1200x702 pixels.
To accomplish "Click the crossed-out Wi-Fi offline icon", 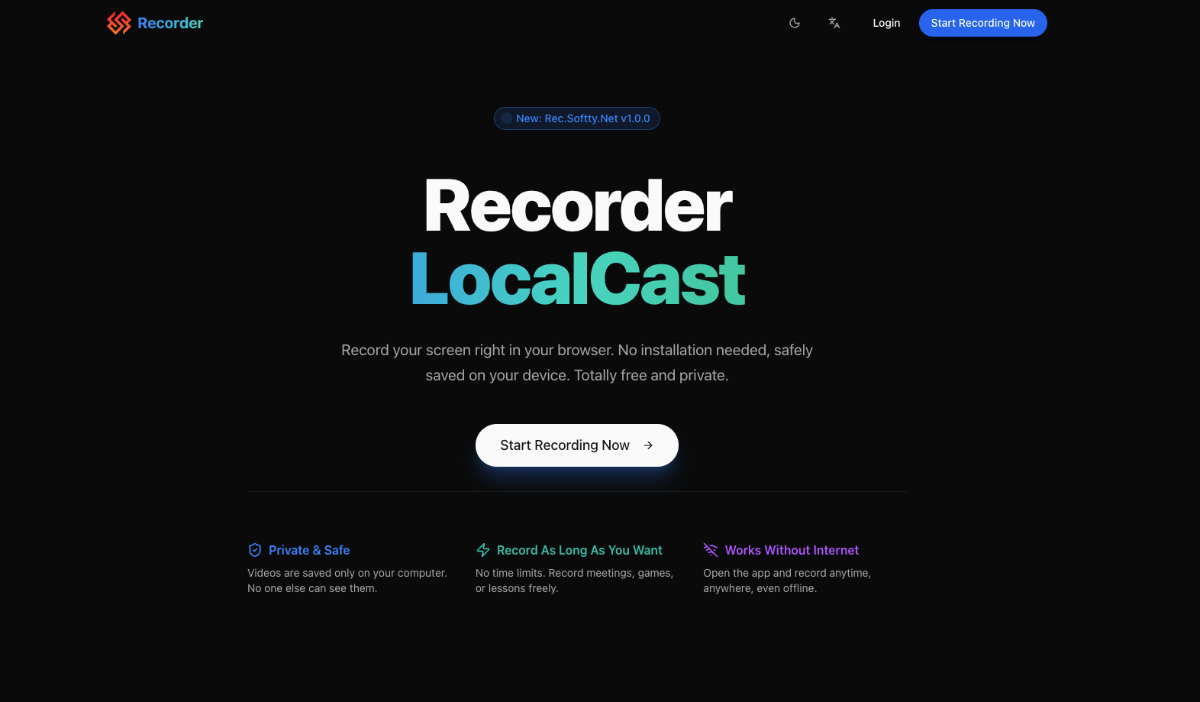I will click(x=711, y=550).
